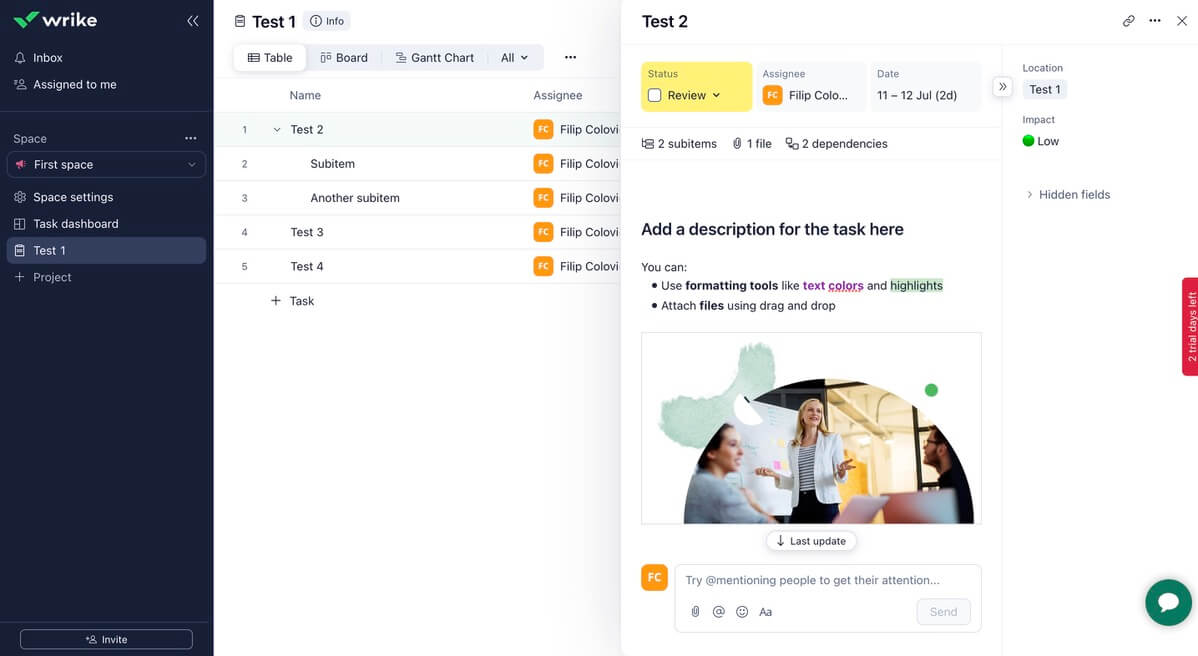
Task: Click the green 'highlights' word
Action: pos(916,286)
